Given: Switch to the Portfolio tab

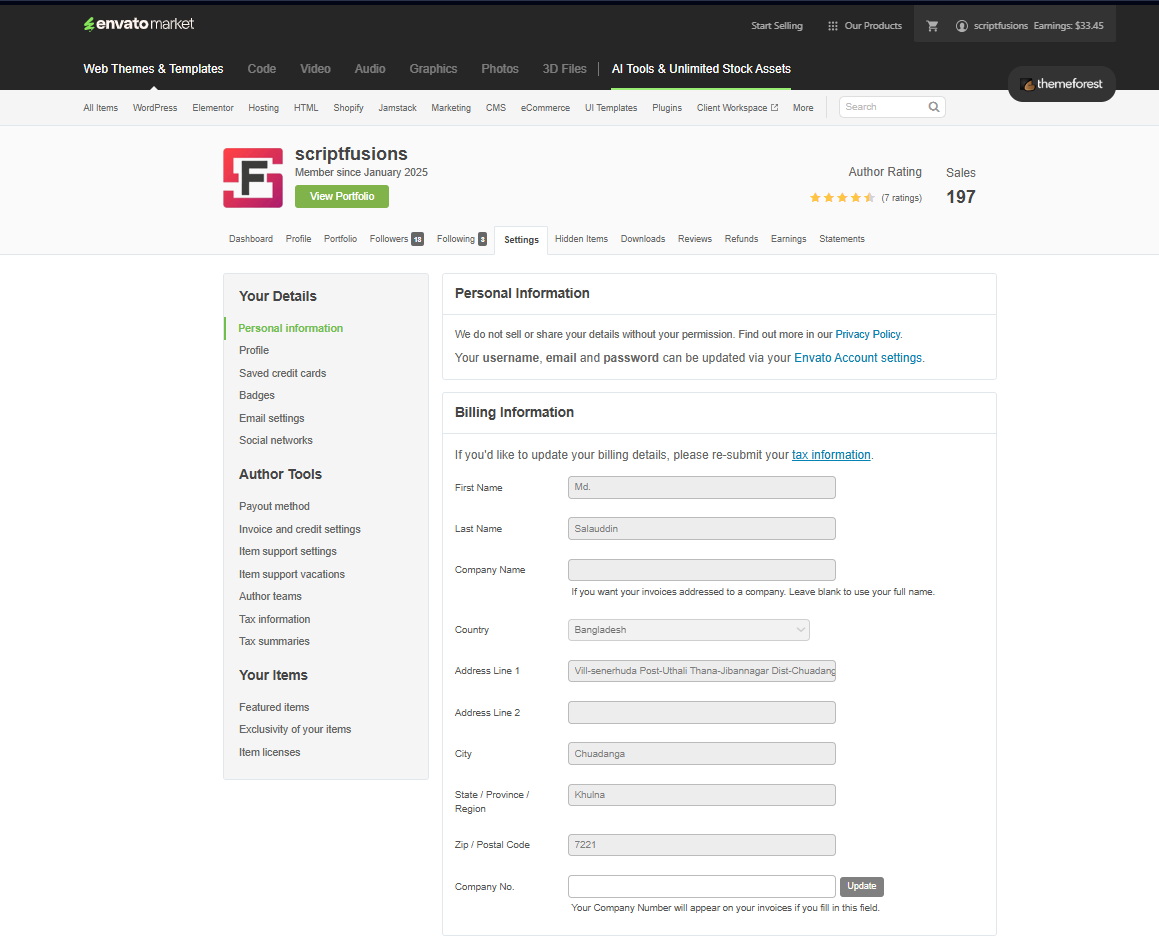Looking at the screenshot, I should click(340, 239).
